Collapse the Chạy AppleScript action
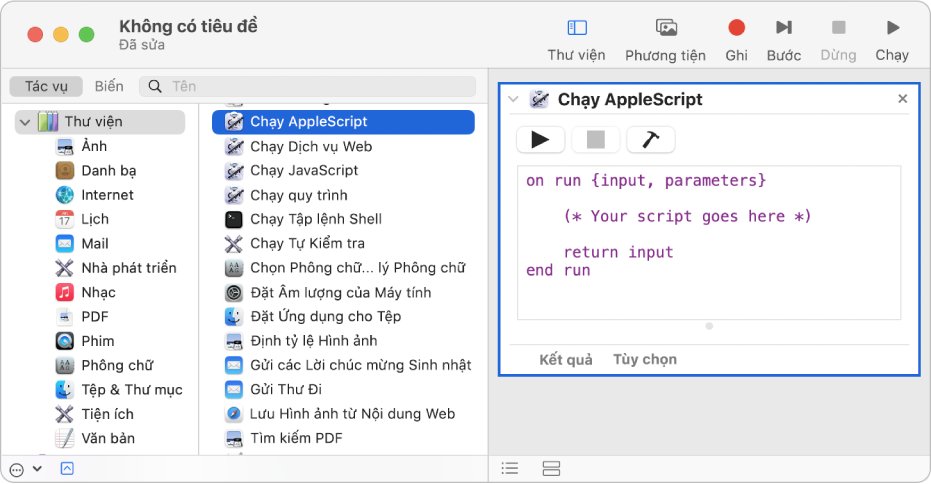 pos(513,99)
